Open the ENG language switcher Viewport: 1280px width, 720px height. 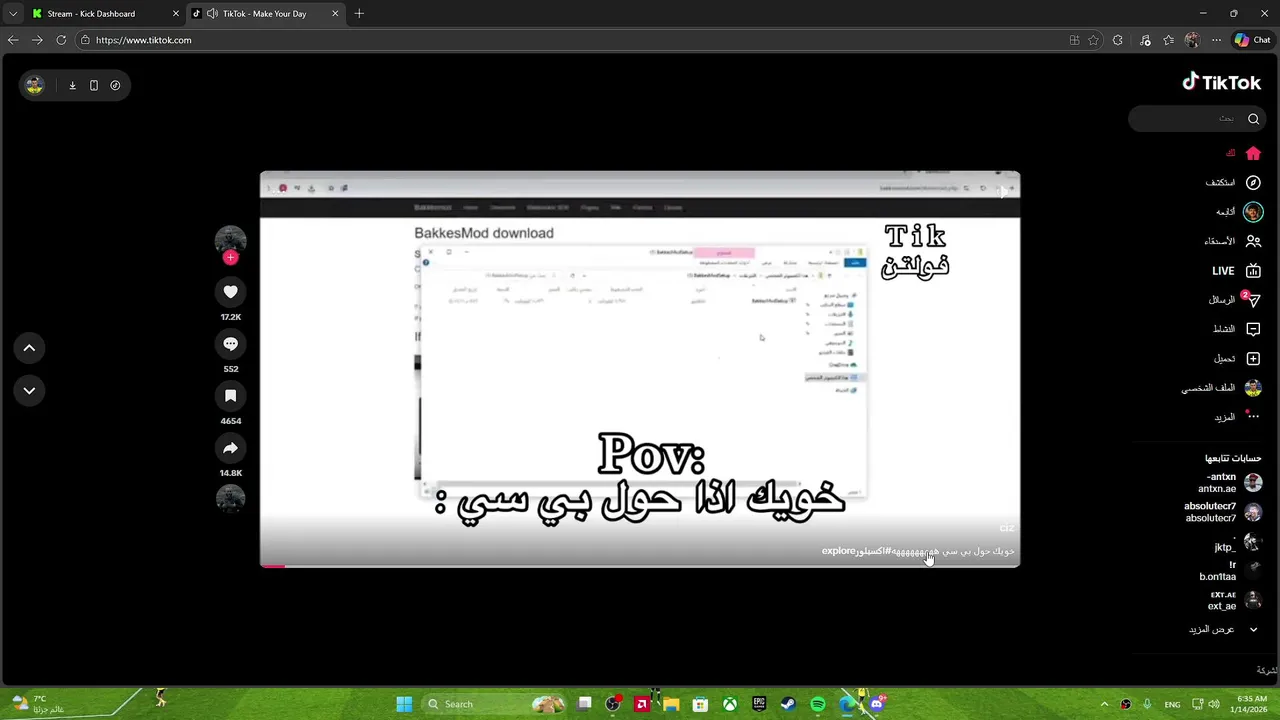tap(1172, 704)
